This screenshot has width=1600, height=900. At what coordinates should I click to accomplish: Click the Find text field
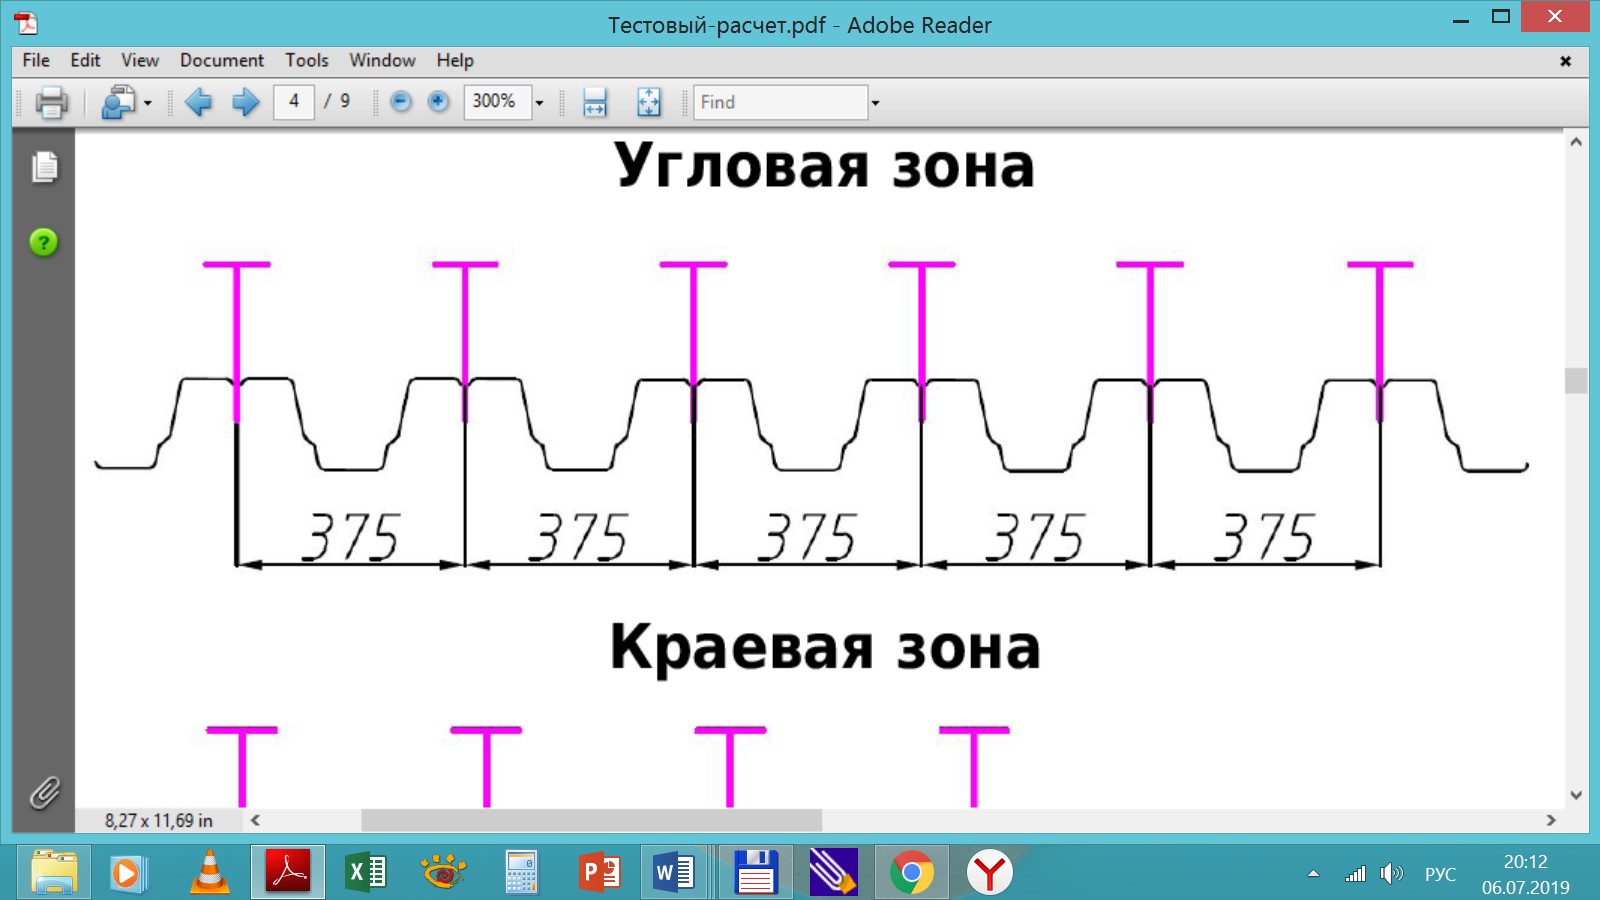click(x=780, y=102)
